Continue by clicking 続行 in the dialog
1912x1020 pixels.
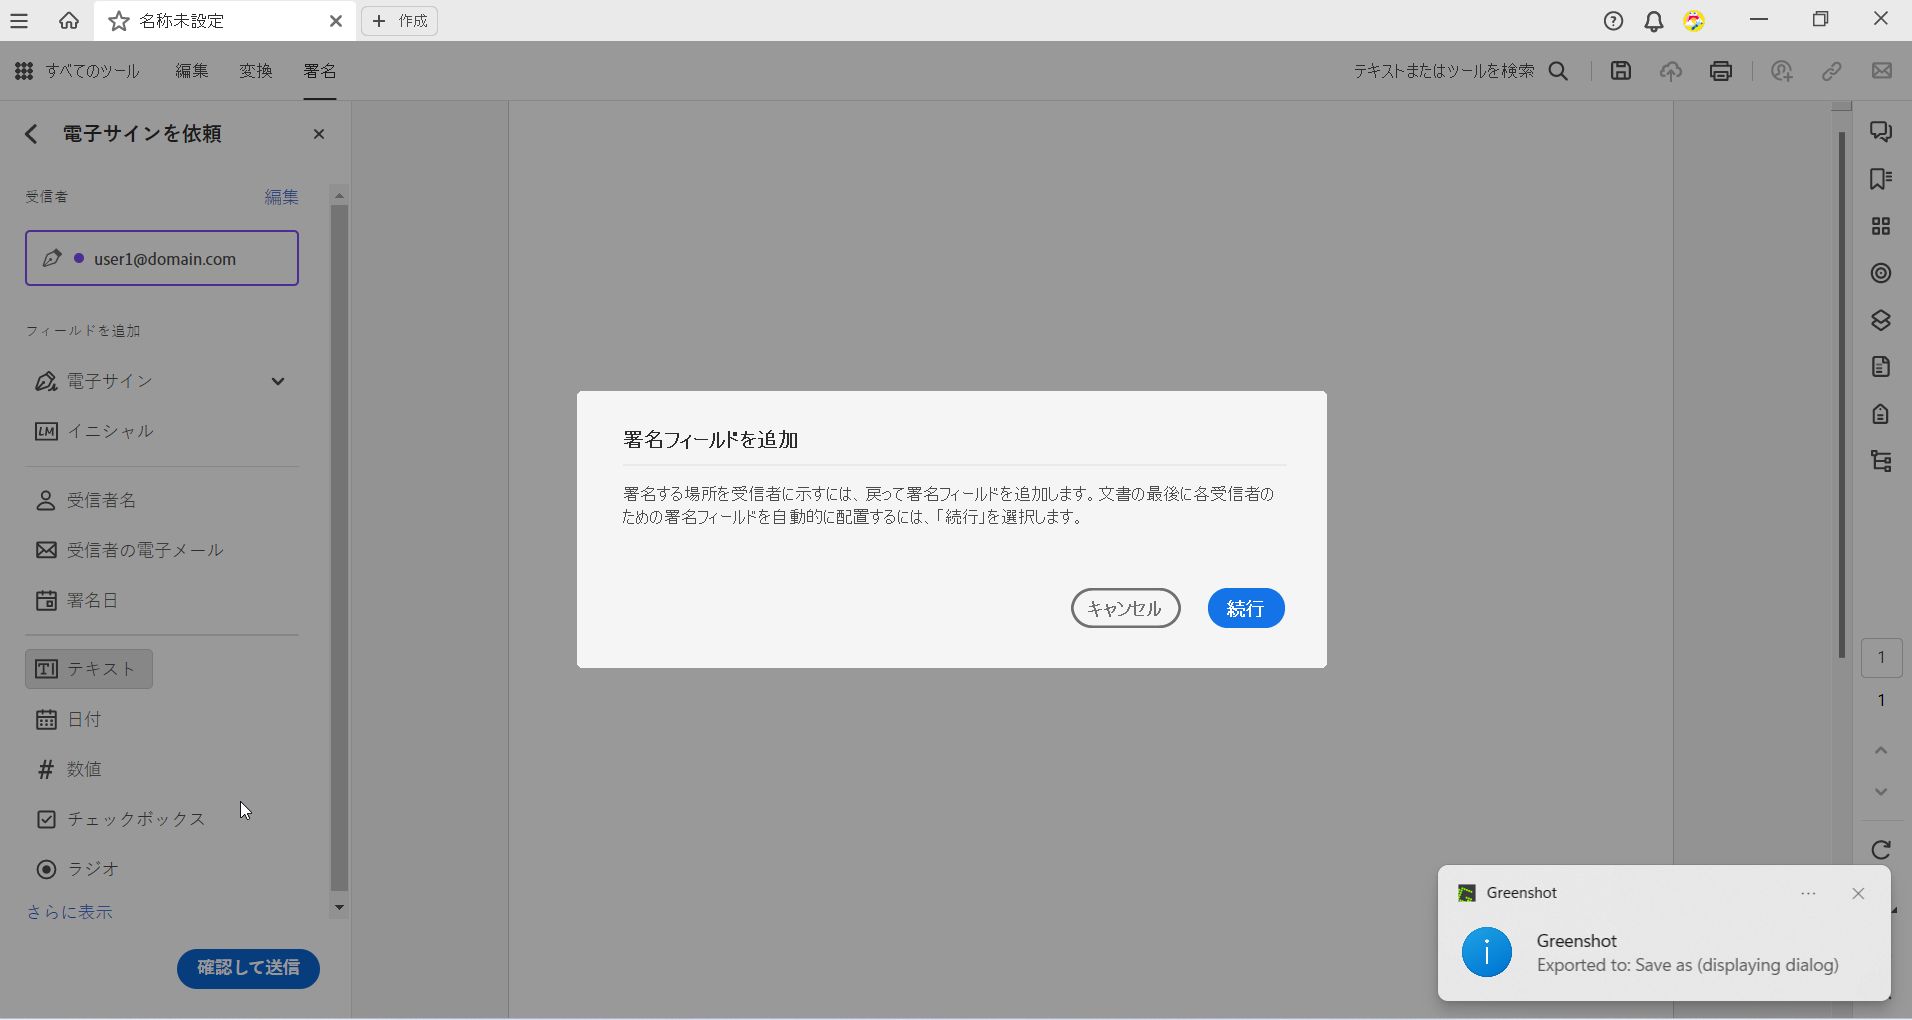[1245, 608]
